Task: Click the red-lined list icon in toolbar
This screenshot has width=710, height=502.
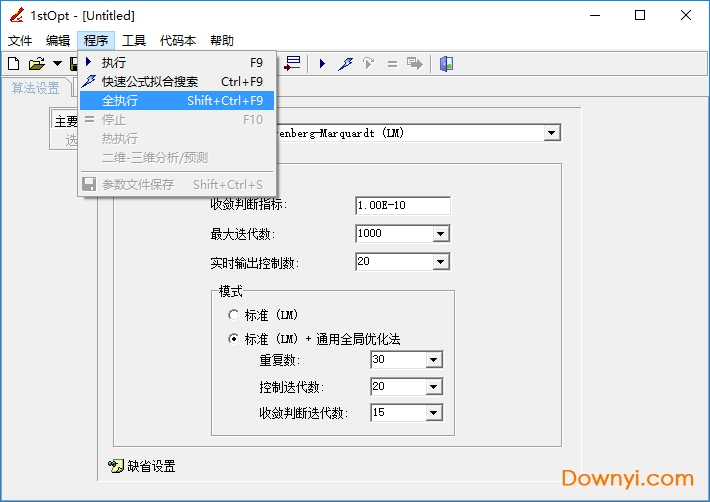Action: [292, 63]
